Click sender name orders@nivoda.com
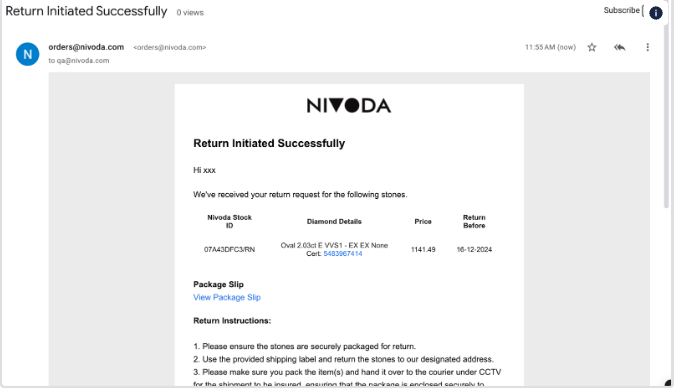The image size is (677, 390). click(x=86, y=47)
